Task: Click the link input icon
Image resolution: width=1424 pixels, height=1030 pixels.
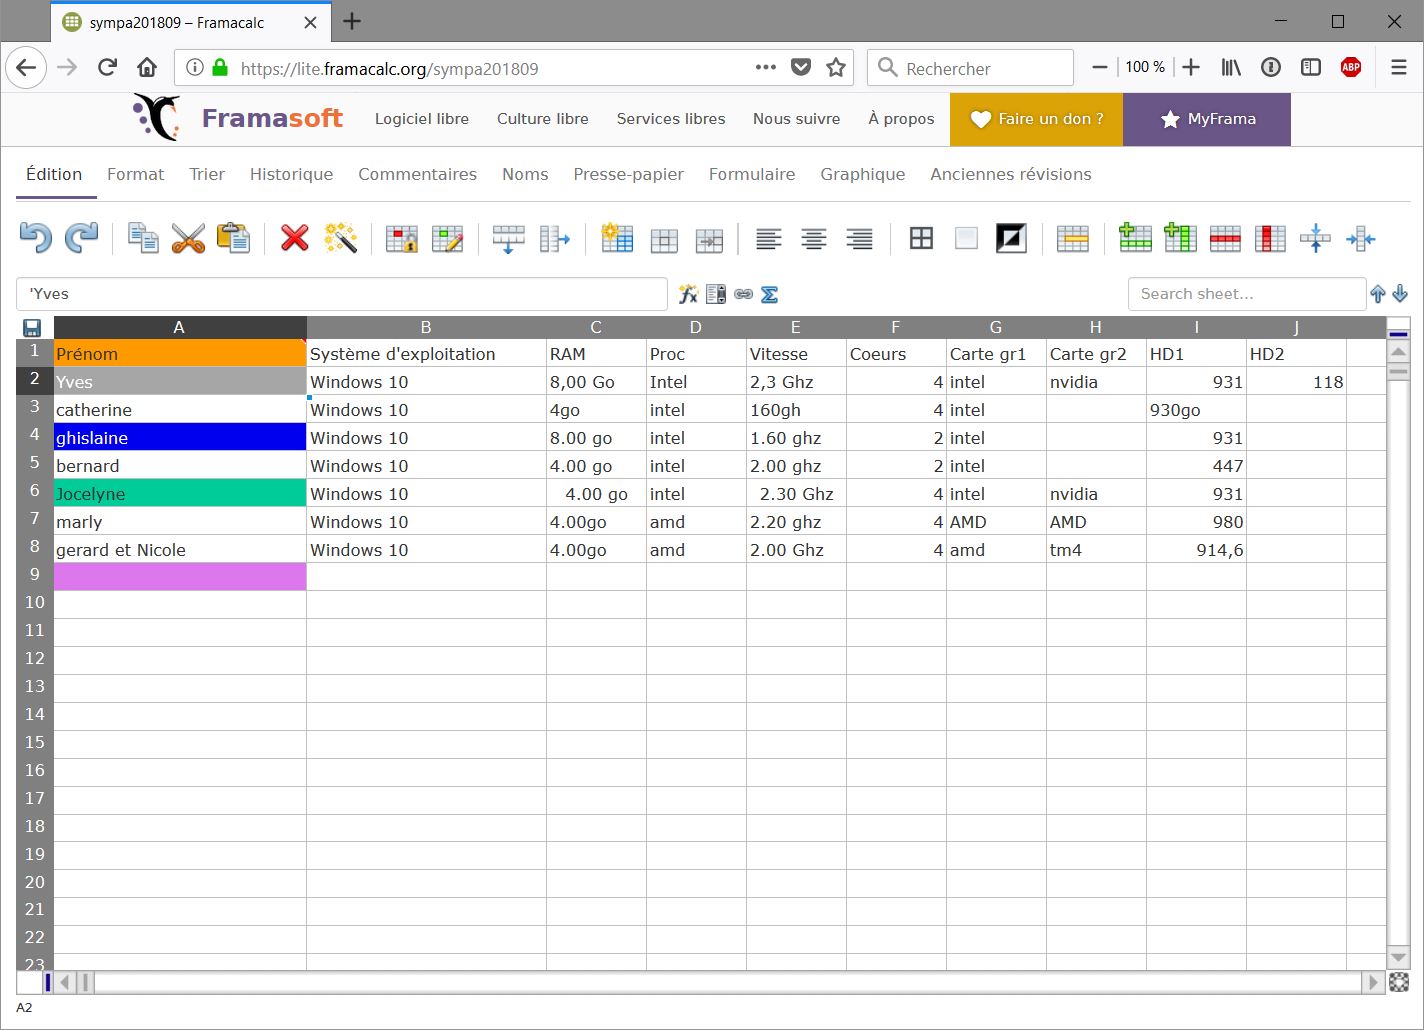Action: coord(743,294)
